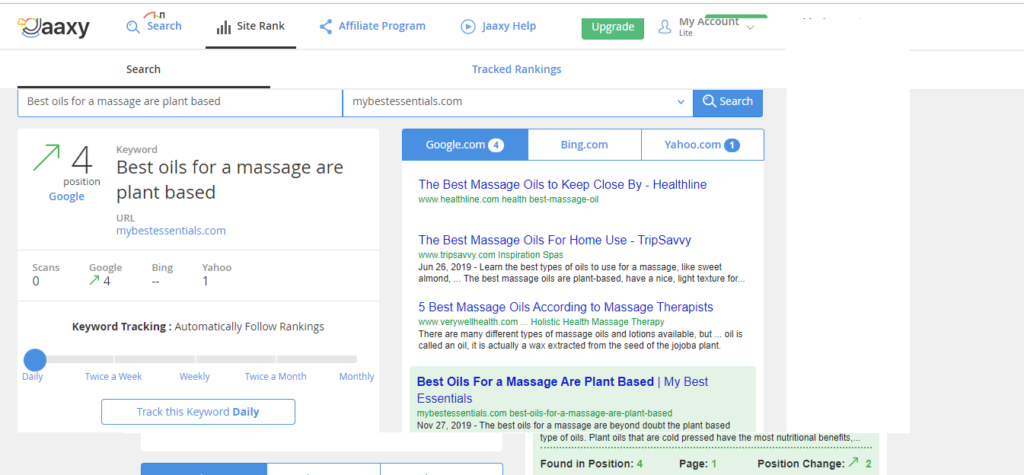Open the mybestessentials.com URL link
This screenshot has height=475, width=1024.
click(x=171, y=231)
